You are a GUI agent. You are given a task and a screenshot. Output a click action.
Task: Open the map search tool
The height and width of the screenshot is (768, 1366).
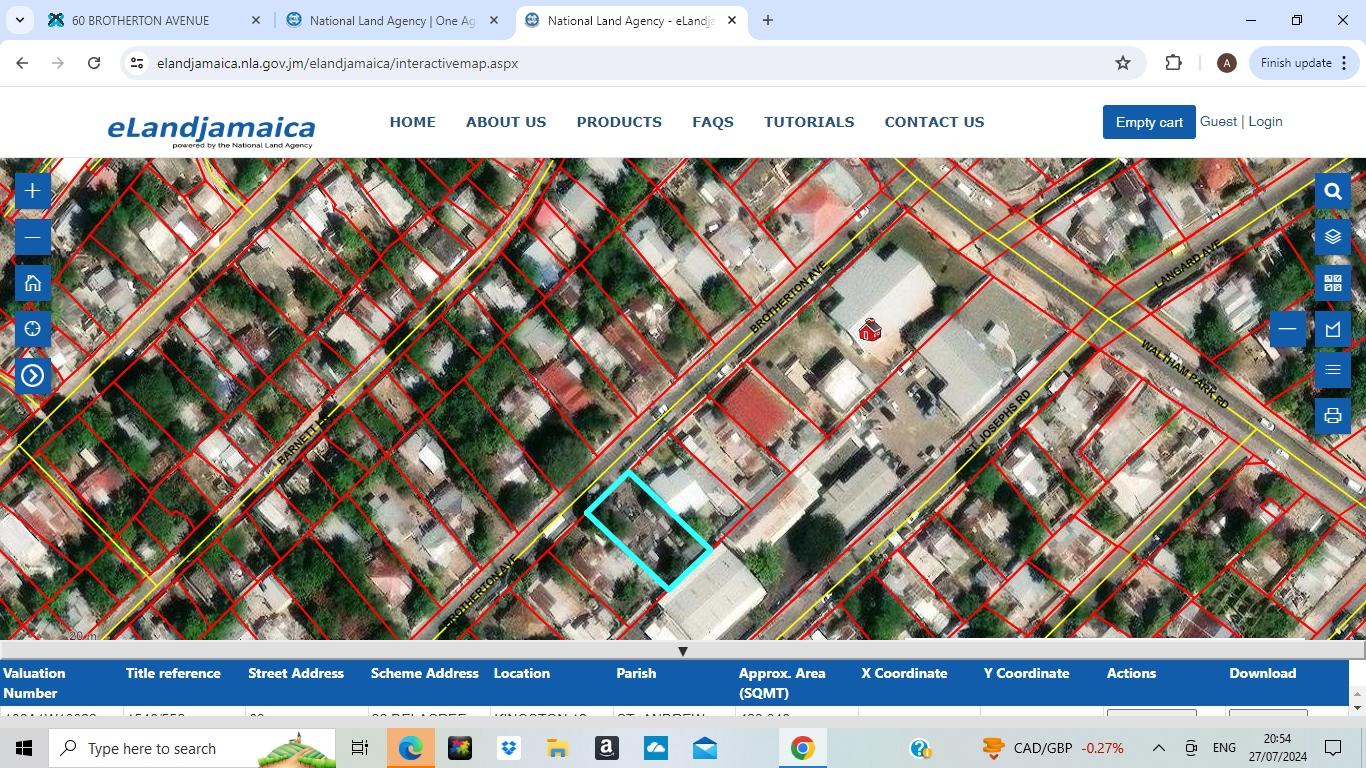point(1333,191)
